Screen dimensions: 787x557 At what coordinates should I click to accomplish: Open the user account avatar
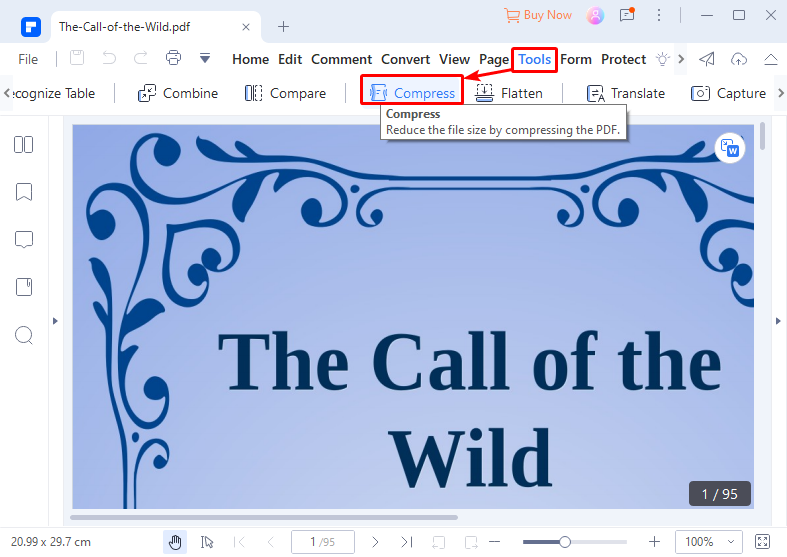pos(595,16)
